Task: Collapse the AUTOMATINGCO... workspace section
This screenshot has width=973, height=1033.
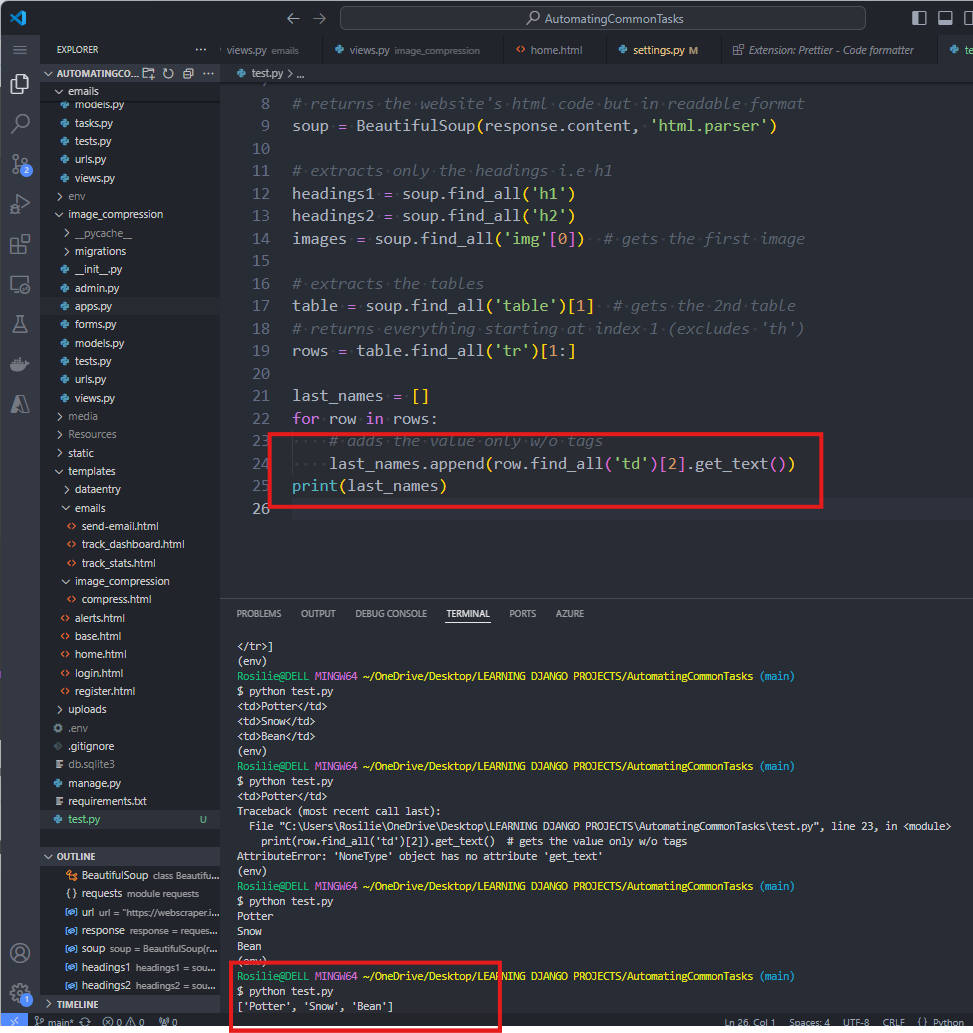Action: 91,73
